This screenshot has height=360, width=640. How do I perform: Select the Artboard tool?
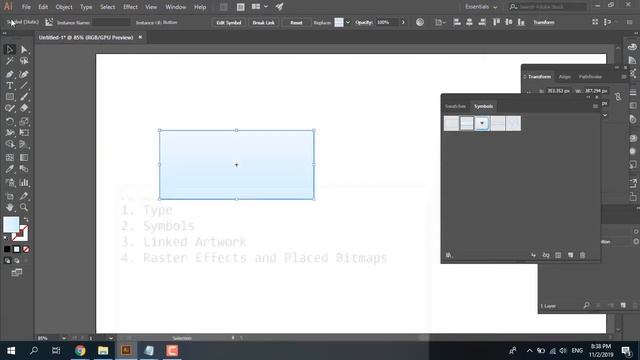coord(10,196)
